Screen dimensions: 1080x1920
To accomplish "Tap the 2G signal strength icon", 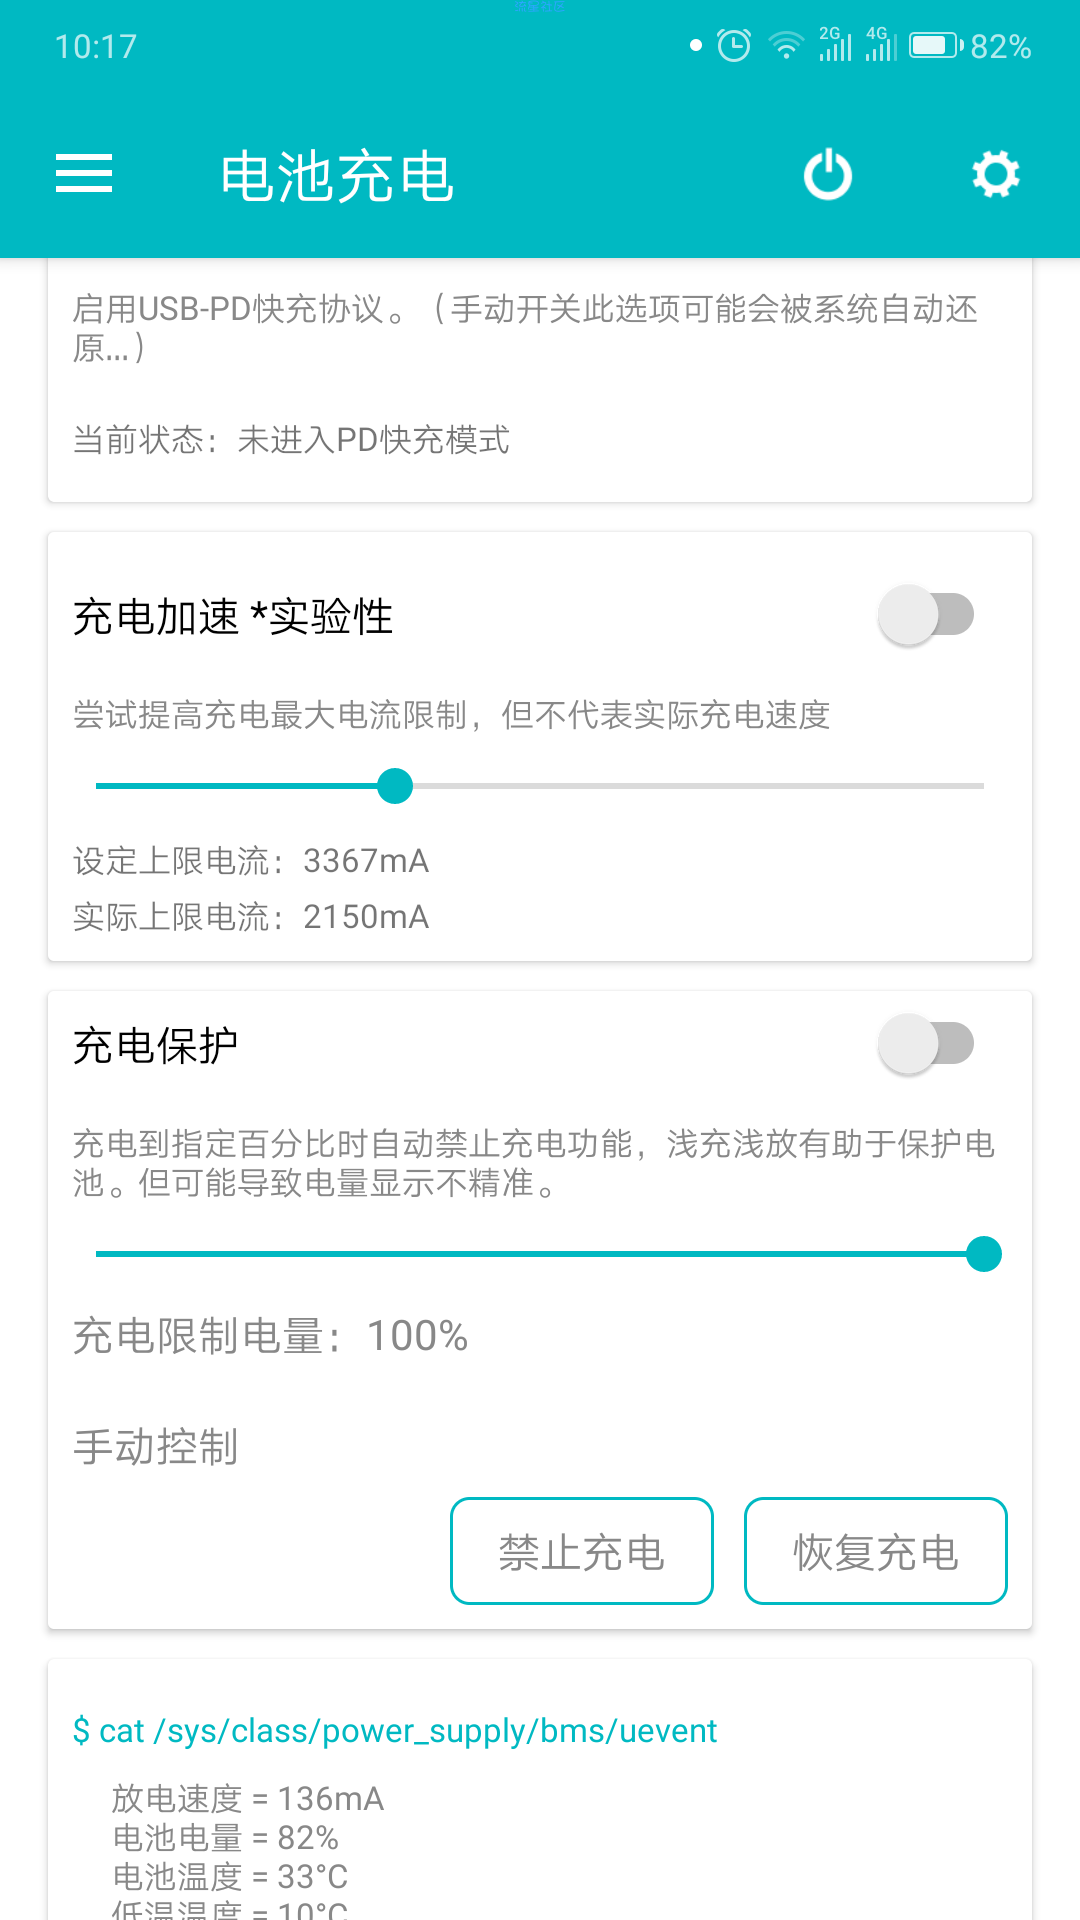I will (x=835, y=45).
